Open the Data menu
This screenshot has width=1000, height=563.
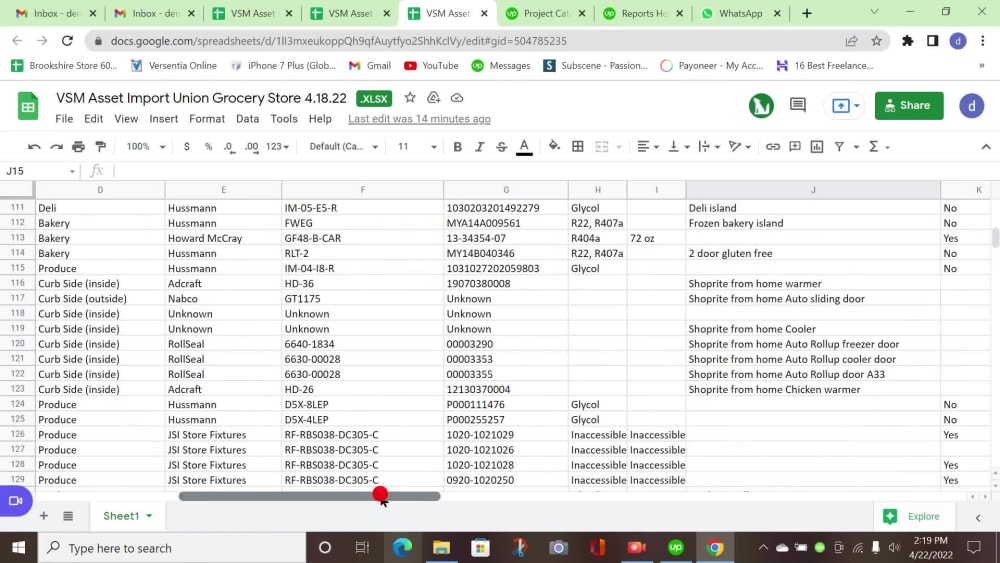[x=247, y=119]
